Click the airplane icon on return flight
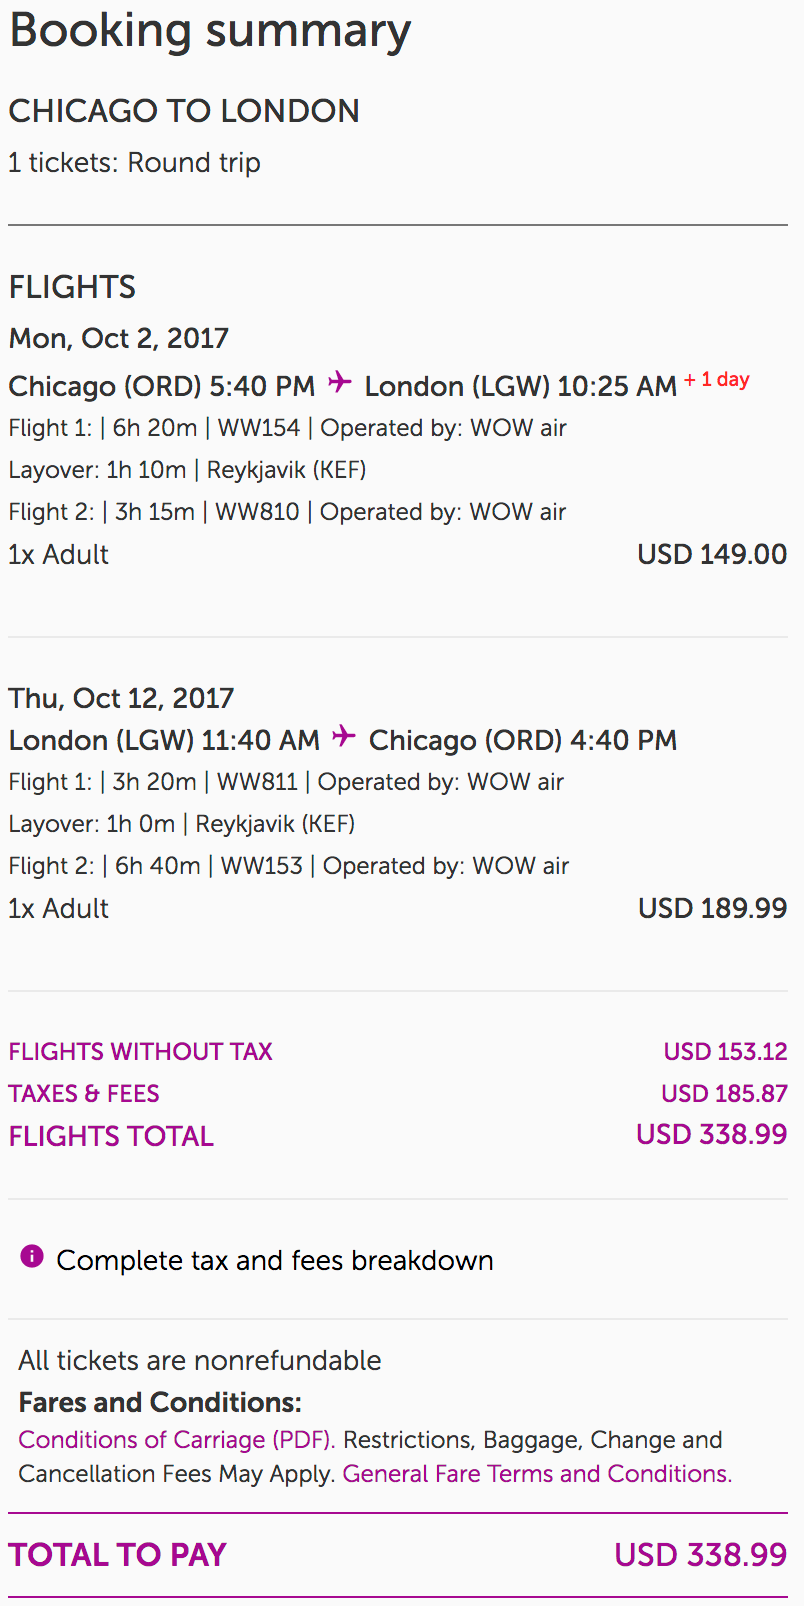The image size is (804, 1606). click(x=344, y=736)
